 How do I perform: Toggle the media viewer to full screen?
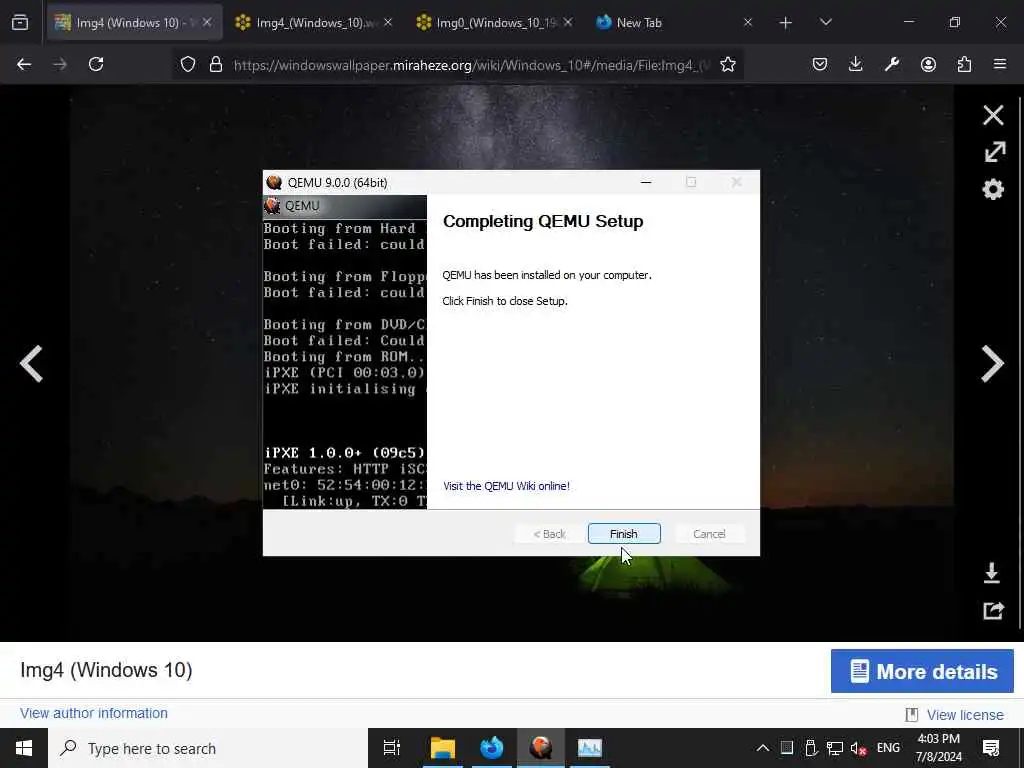point(994,152)
